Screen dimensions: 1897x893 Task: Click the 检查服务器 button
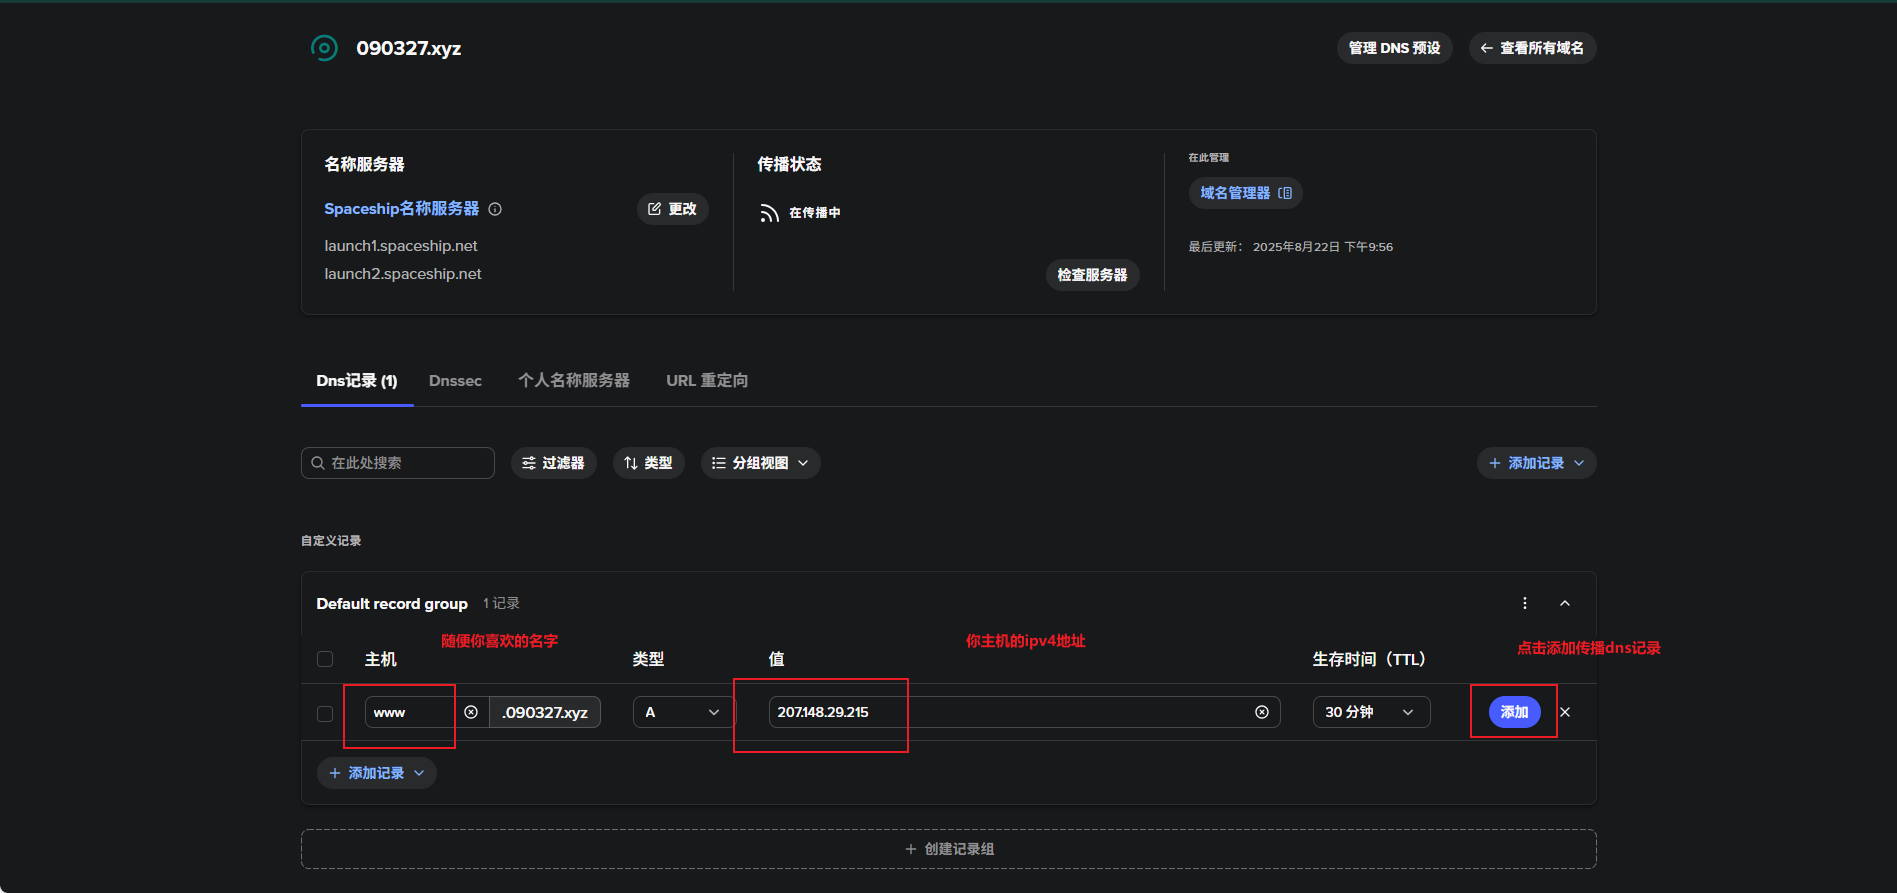click(x=1092, y=275)
